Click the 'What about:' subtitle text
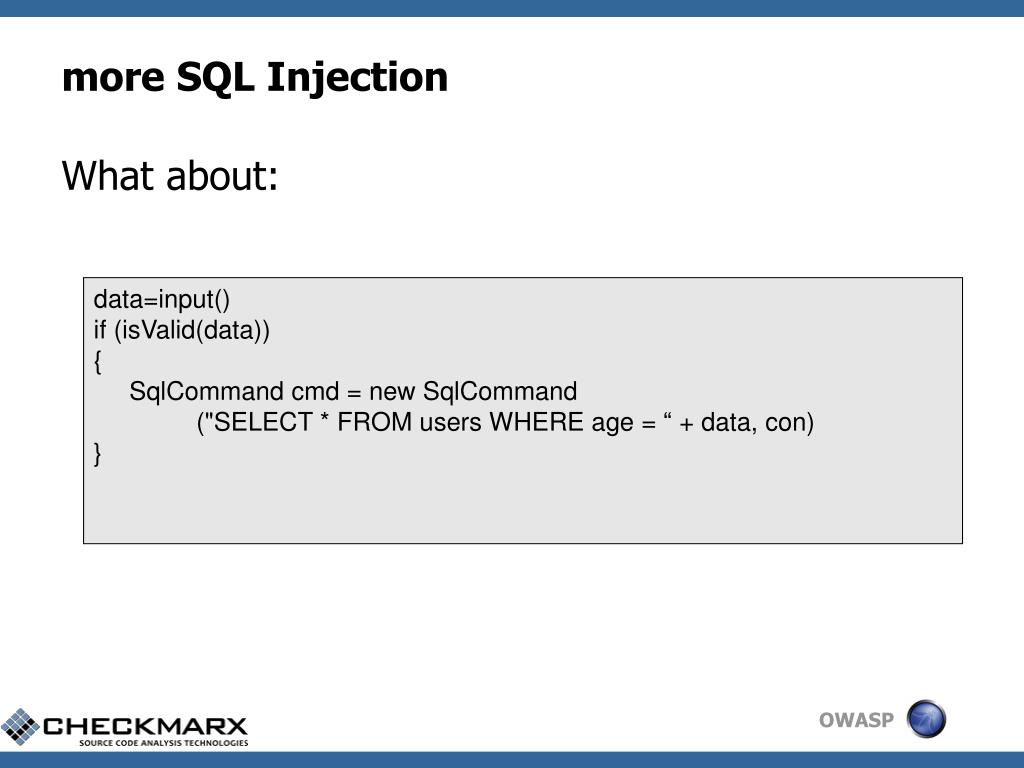Screen dimensions: 1024x768 pos(170,176)
